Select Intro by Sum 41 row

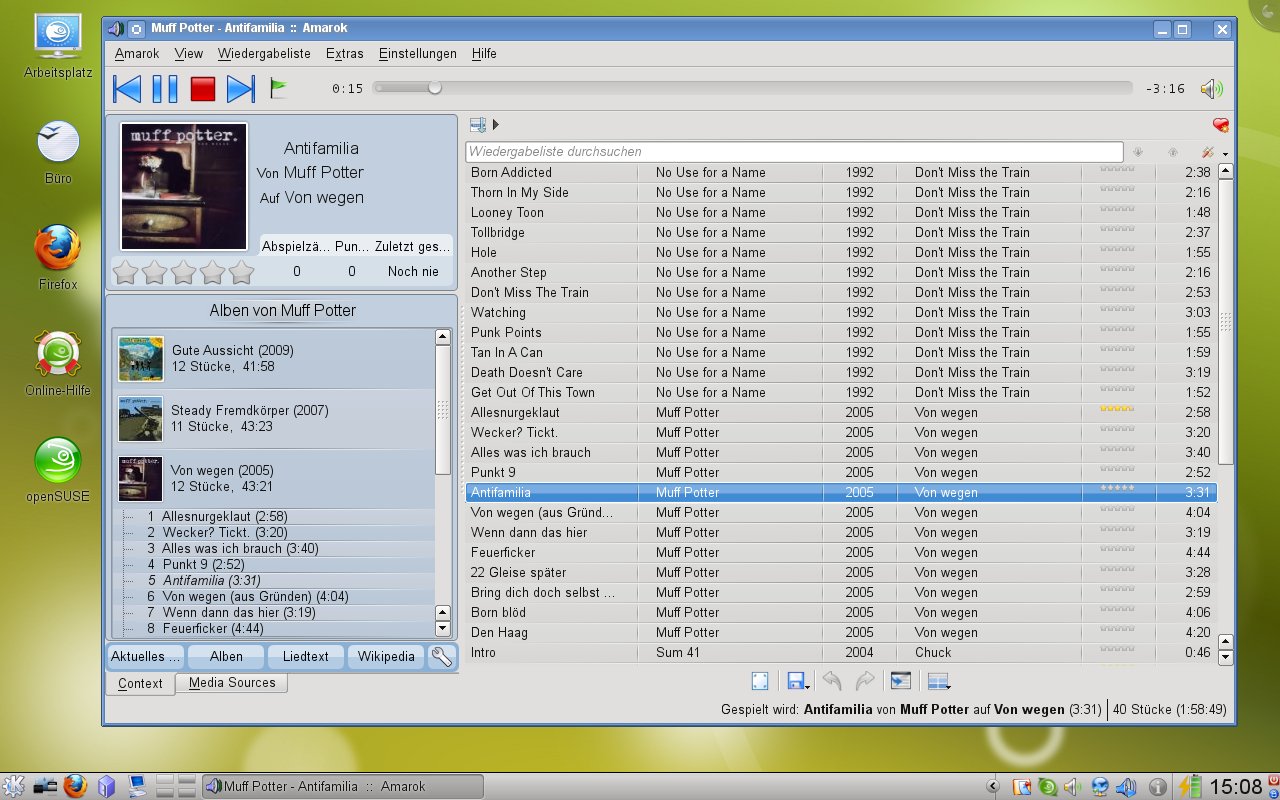tap(841, 652)
